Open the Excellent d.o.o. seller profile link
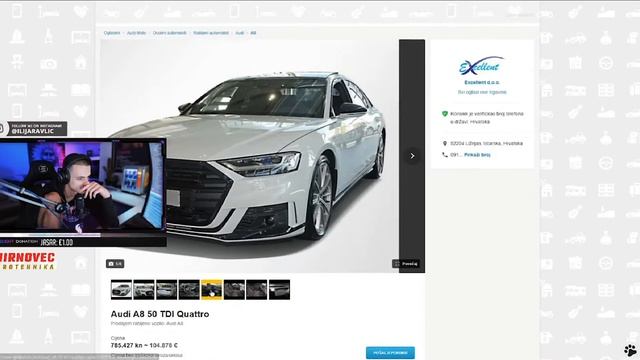The height and width of the screenshot is (360, 640). click(x=482, y=82)
